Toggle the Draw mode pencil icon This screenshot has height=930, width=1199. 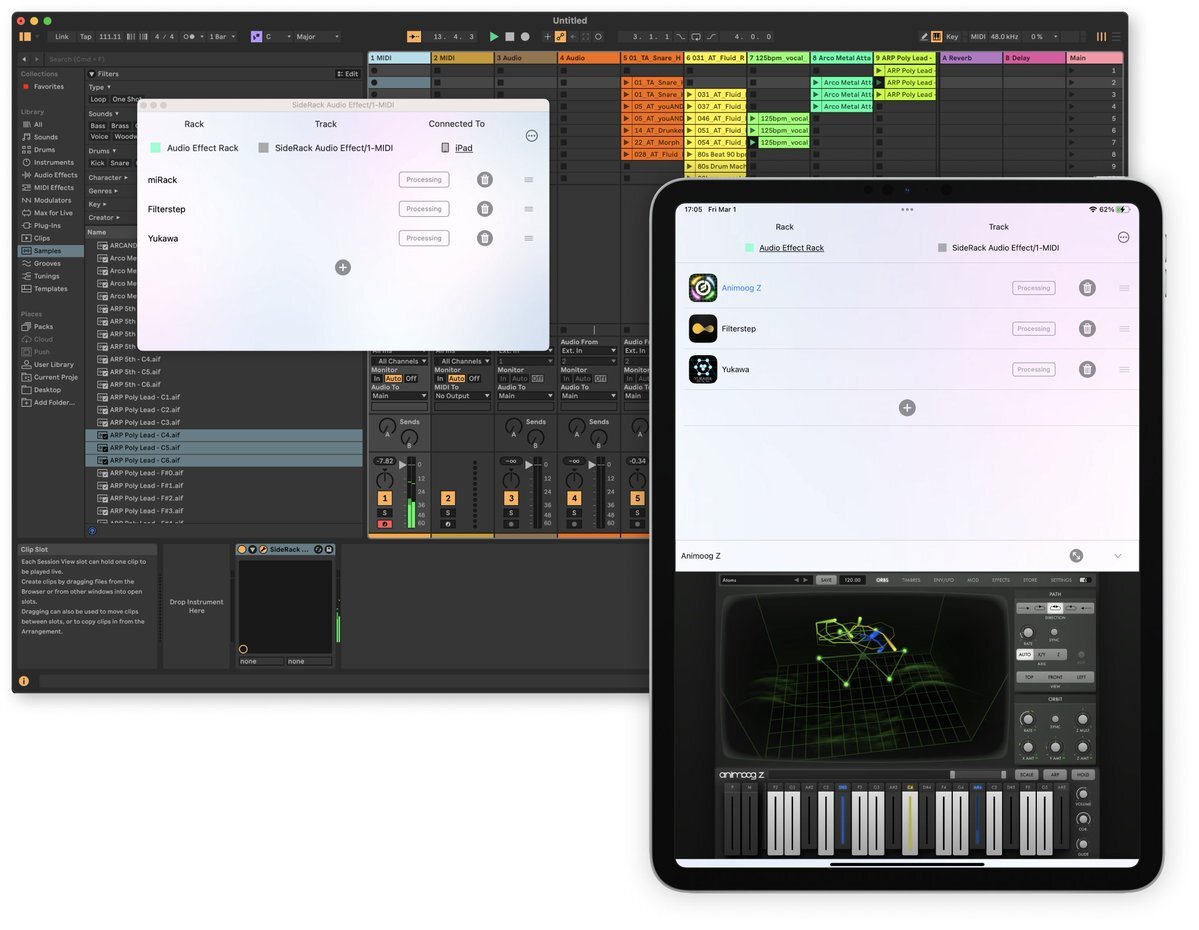[924, 37]
